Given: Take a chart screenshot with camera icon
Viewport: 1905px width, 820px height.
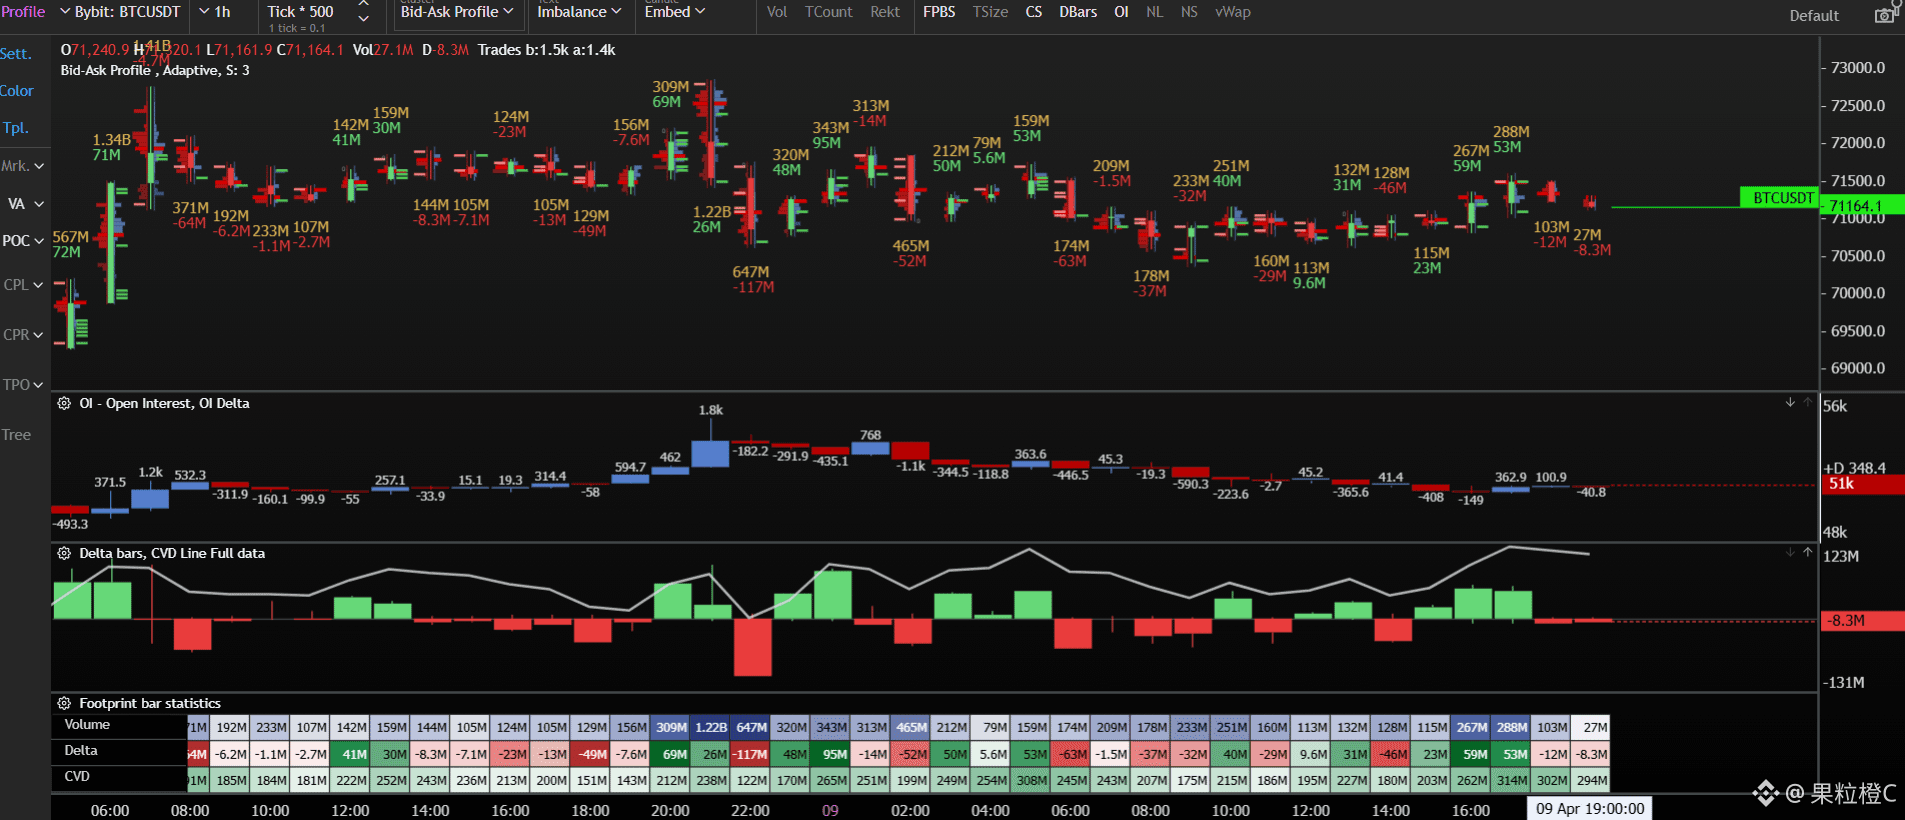Looking at the screenshot, I should pyautogui.click(x=1884, y=15).
